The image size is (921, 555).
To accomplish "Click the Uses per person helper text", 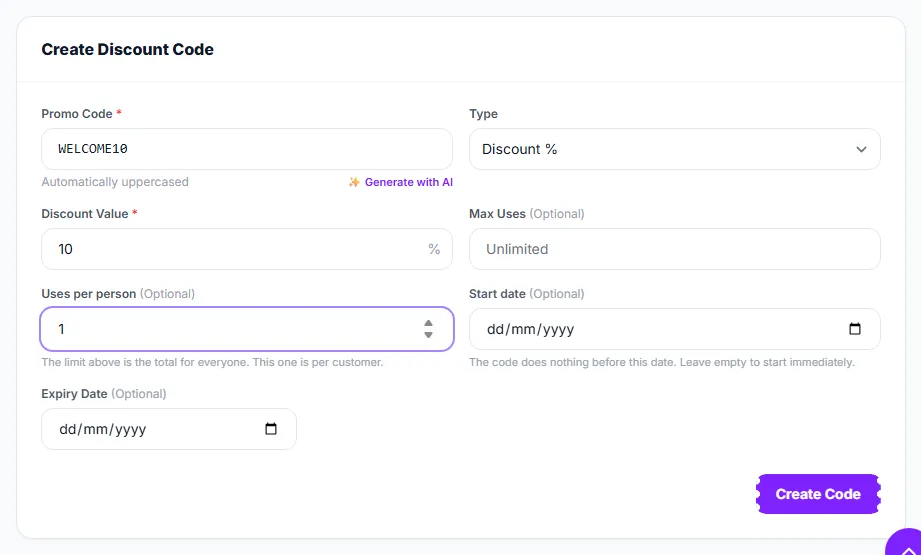I will [212, 362].
